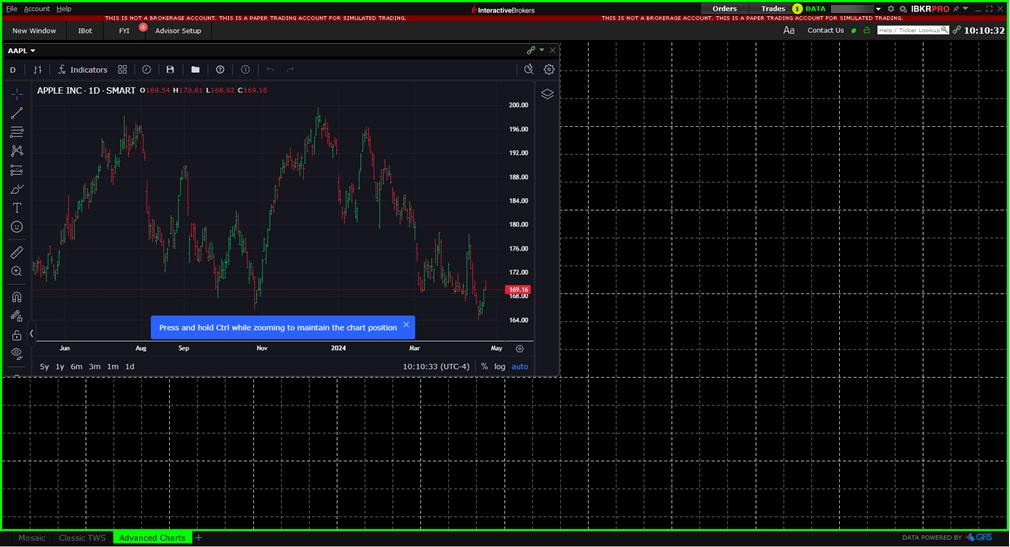Open the Help menu
Image resolution: width=1010 pixels, height=547 pixels.
[x=64, y=9]
